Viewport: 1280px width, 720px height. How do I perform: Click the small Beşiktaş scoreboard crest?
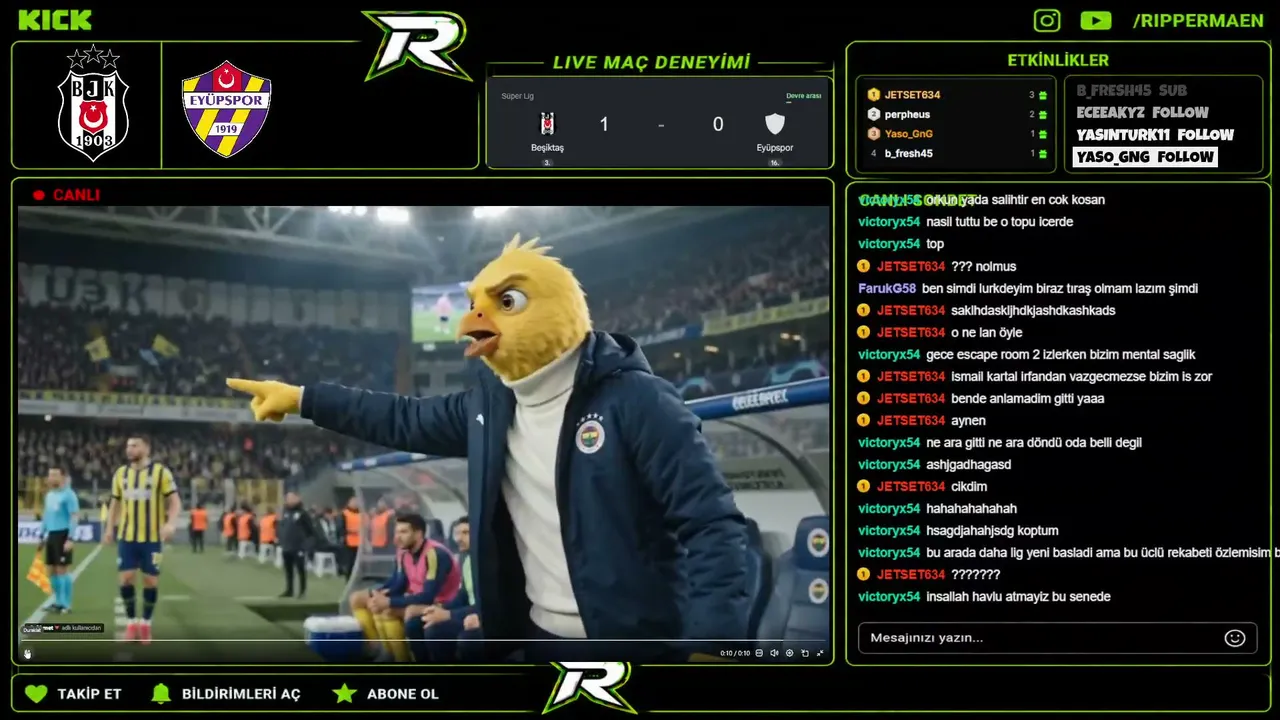coord(547,124)
